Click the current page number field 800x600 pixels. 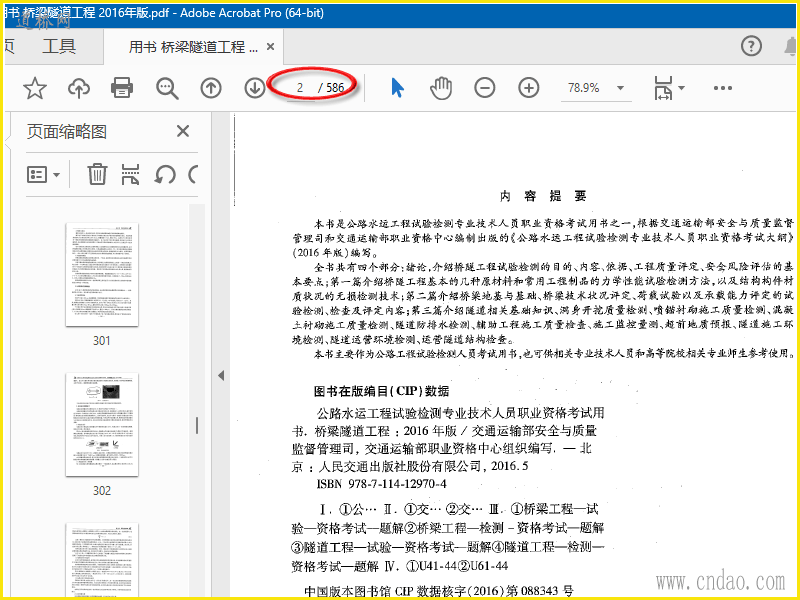click(x=299, y=88)
